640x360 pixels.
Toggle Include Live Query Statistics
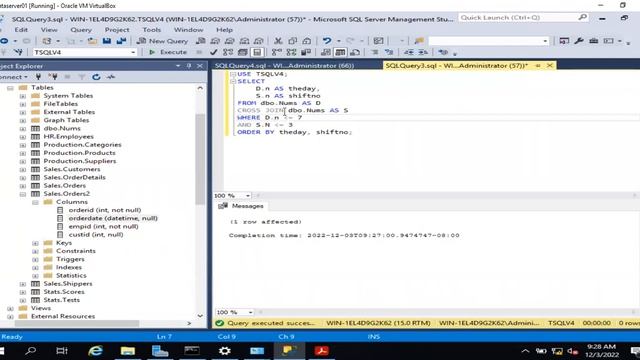coord(291,52)
